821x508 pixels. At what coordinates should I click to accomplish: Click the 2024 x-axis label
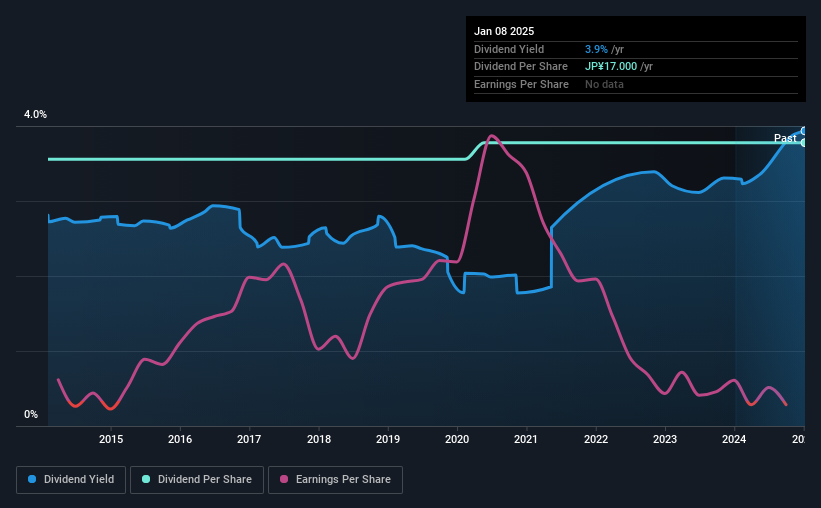[x=734, y=439]
